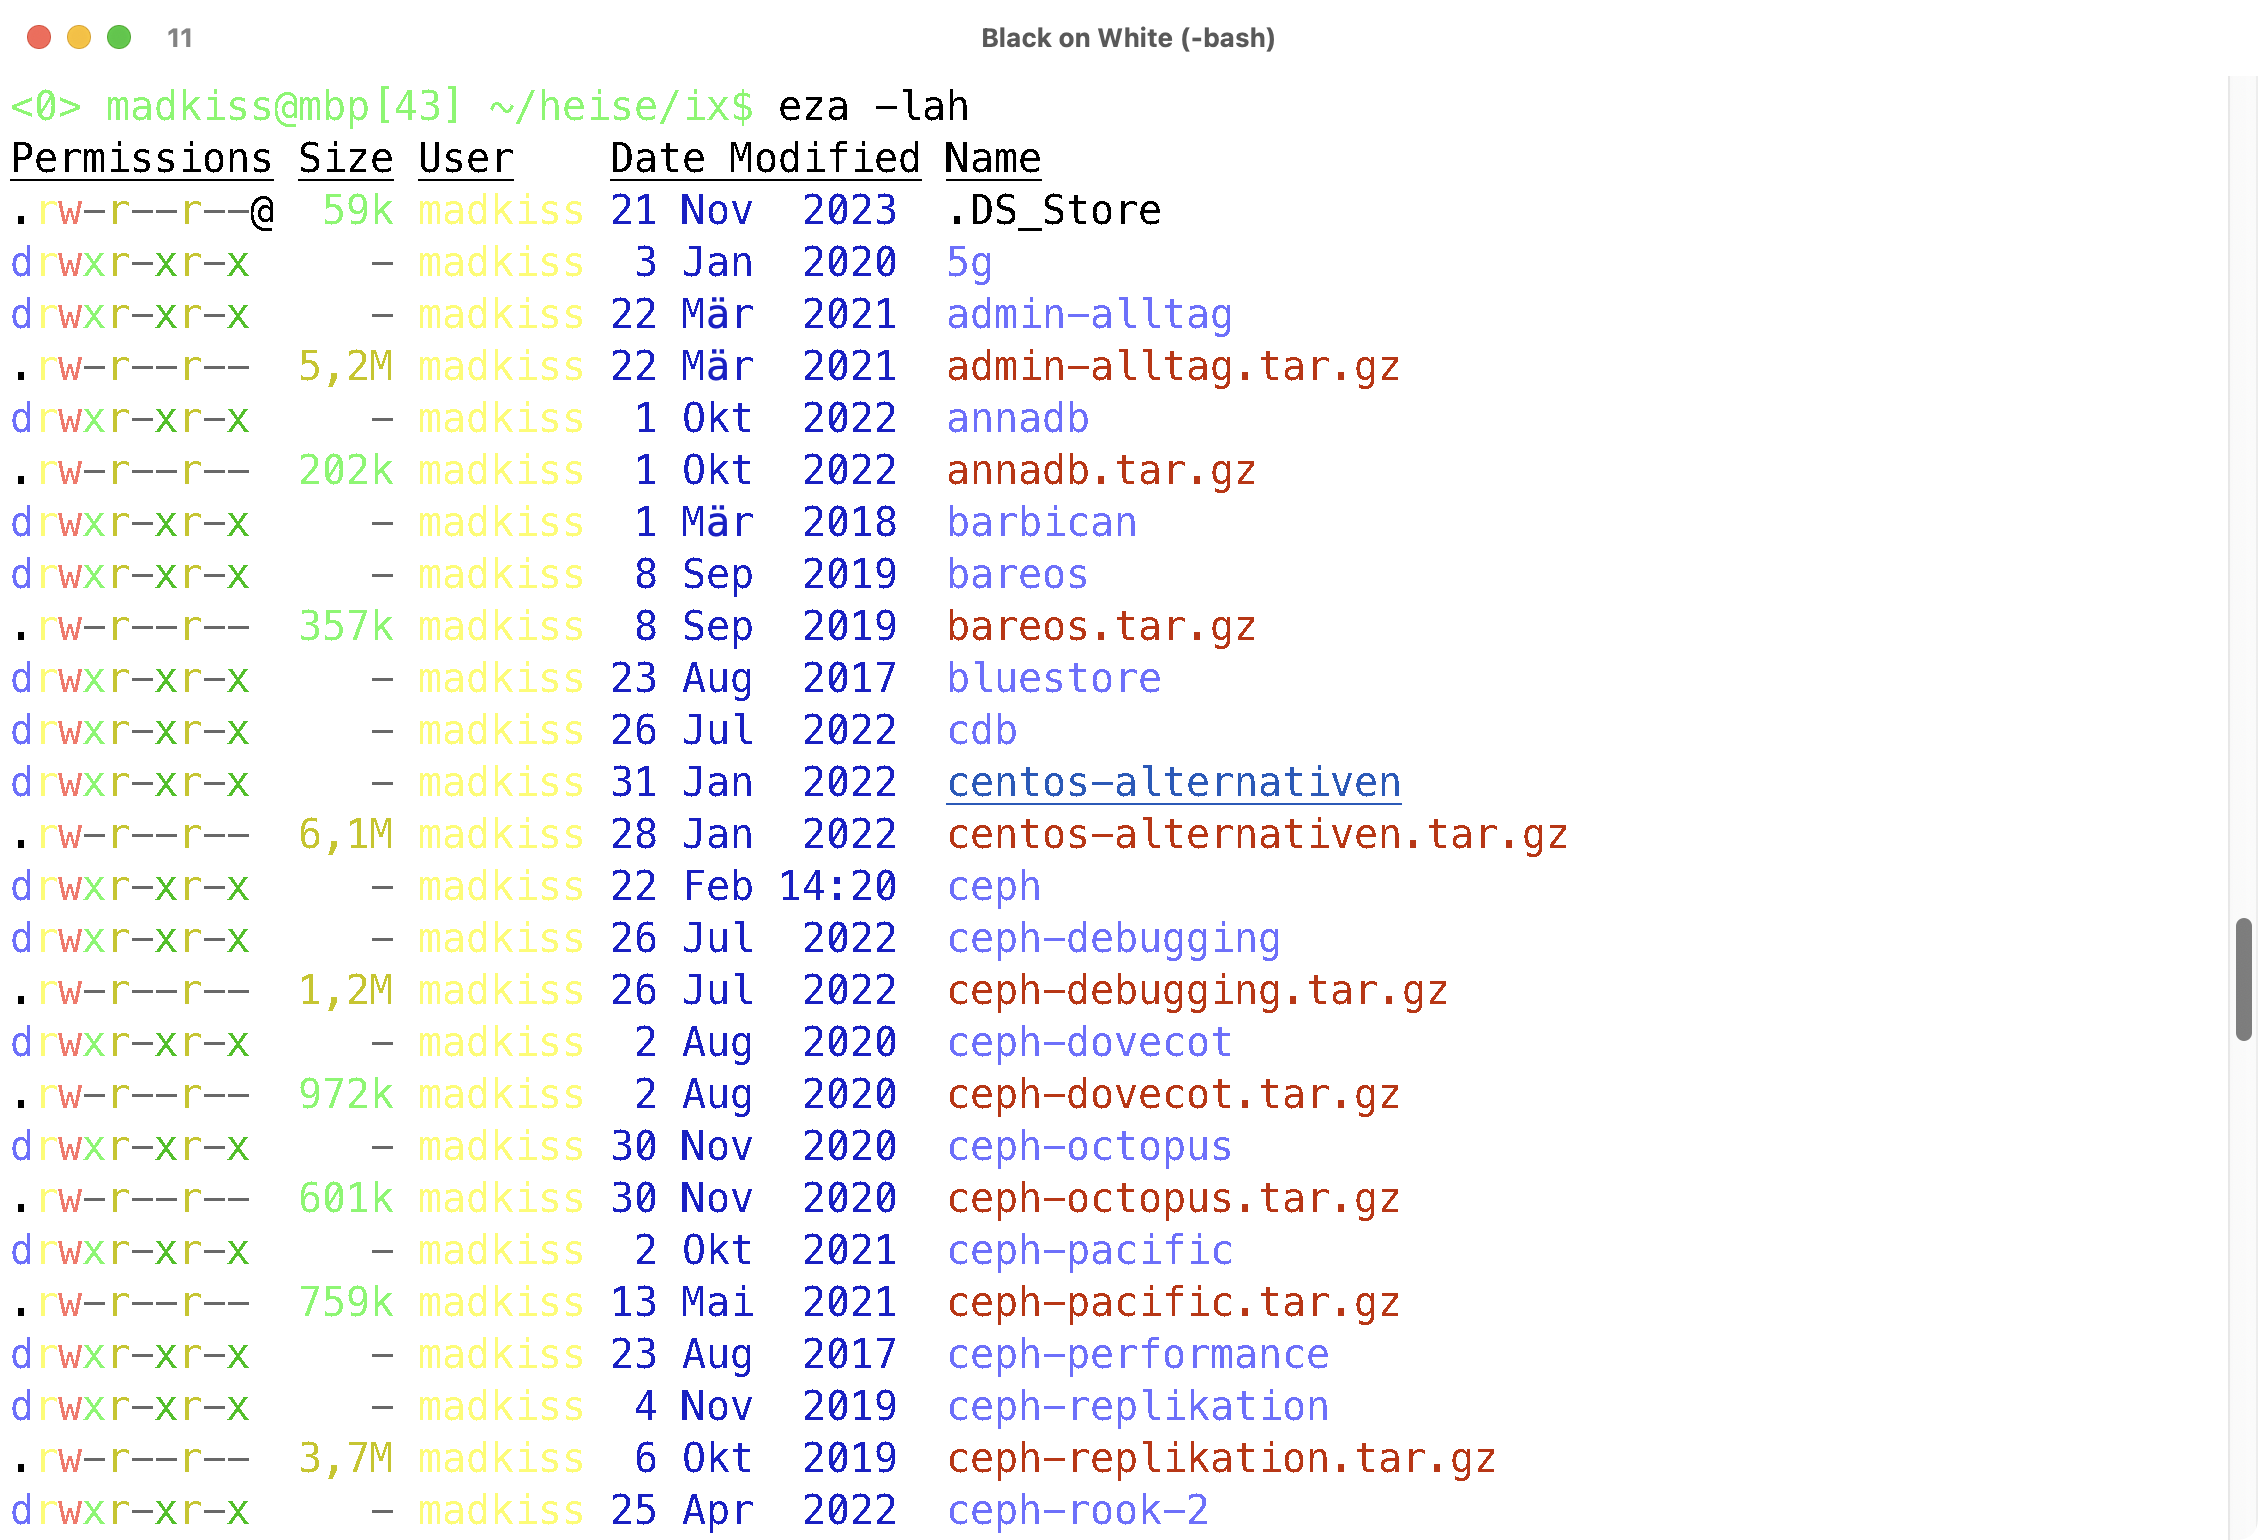
Task: Click the ceph-replikation.tar.gz archive name
Action: click(1221, 1458)
